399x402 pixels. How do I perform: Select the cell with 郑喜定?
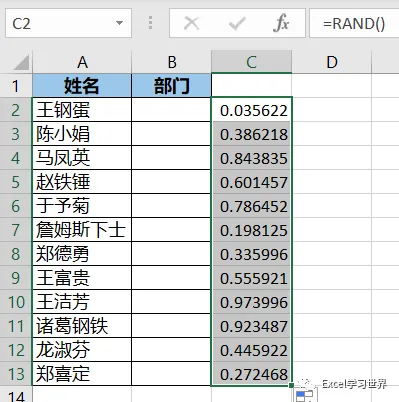tap(82, 374)
